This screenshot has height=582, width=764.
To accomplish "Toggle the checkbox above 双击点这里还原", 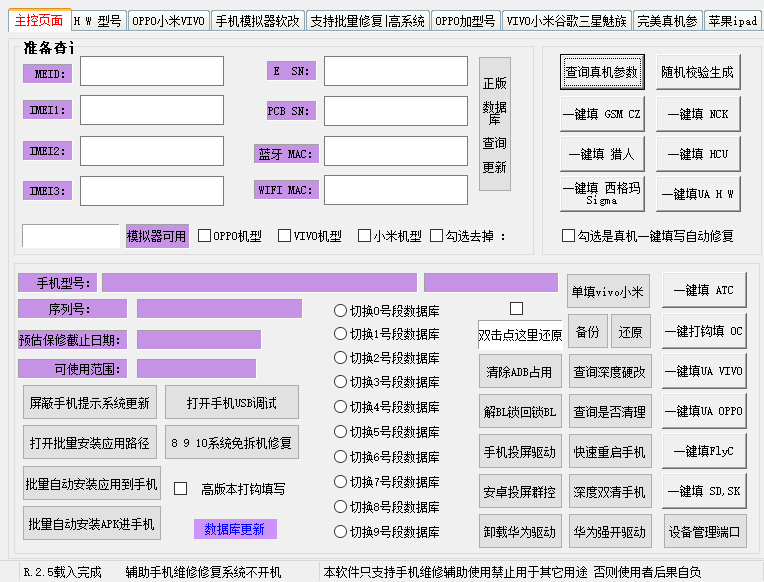I will click(516, 309).
